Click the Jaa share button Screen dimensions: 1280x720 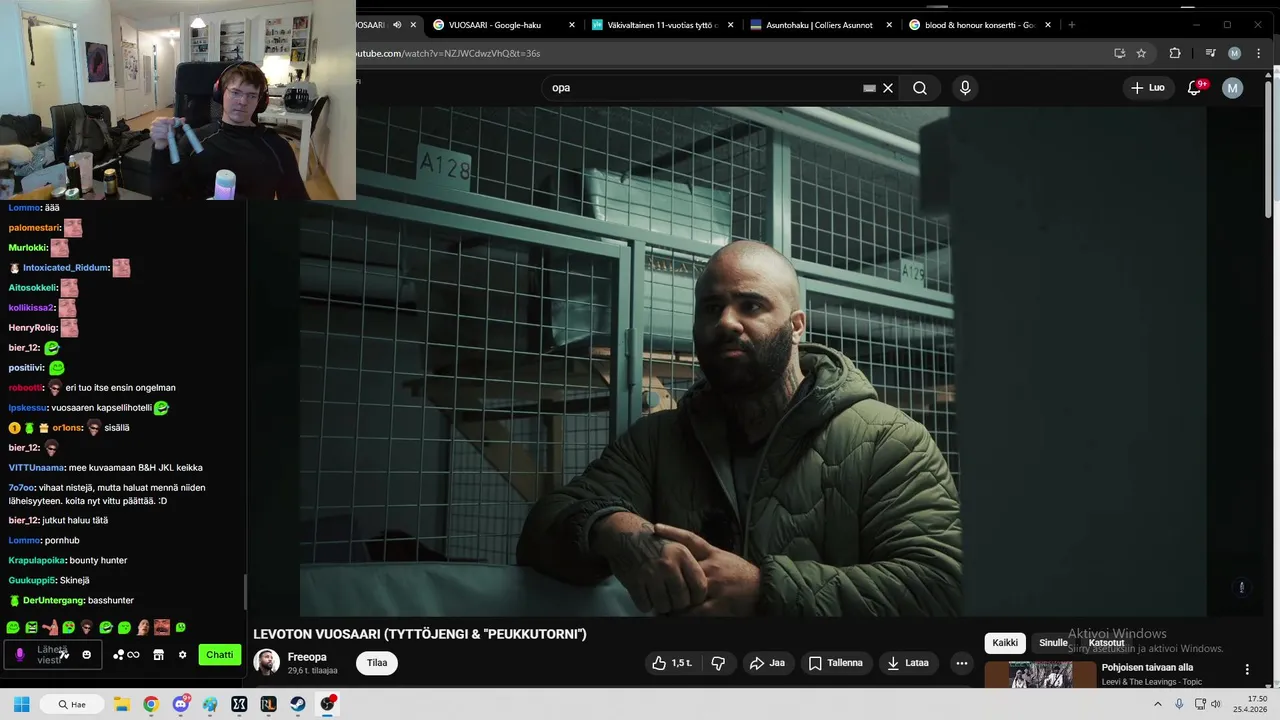pyautogui.click(x=767, y=663)
